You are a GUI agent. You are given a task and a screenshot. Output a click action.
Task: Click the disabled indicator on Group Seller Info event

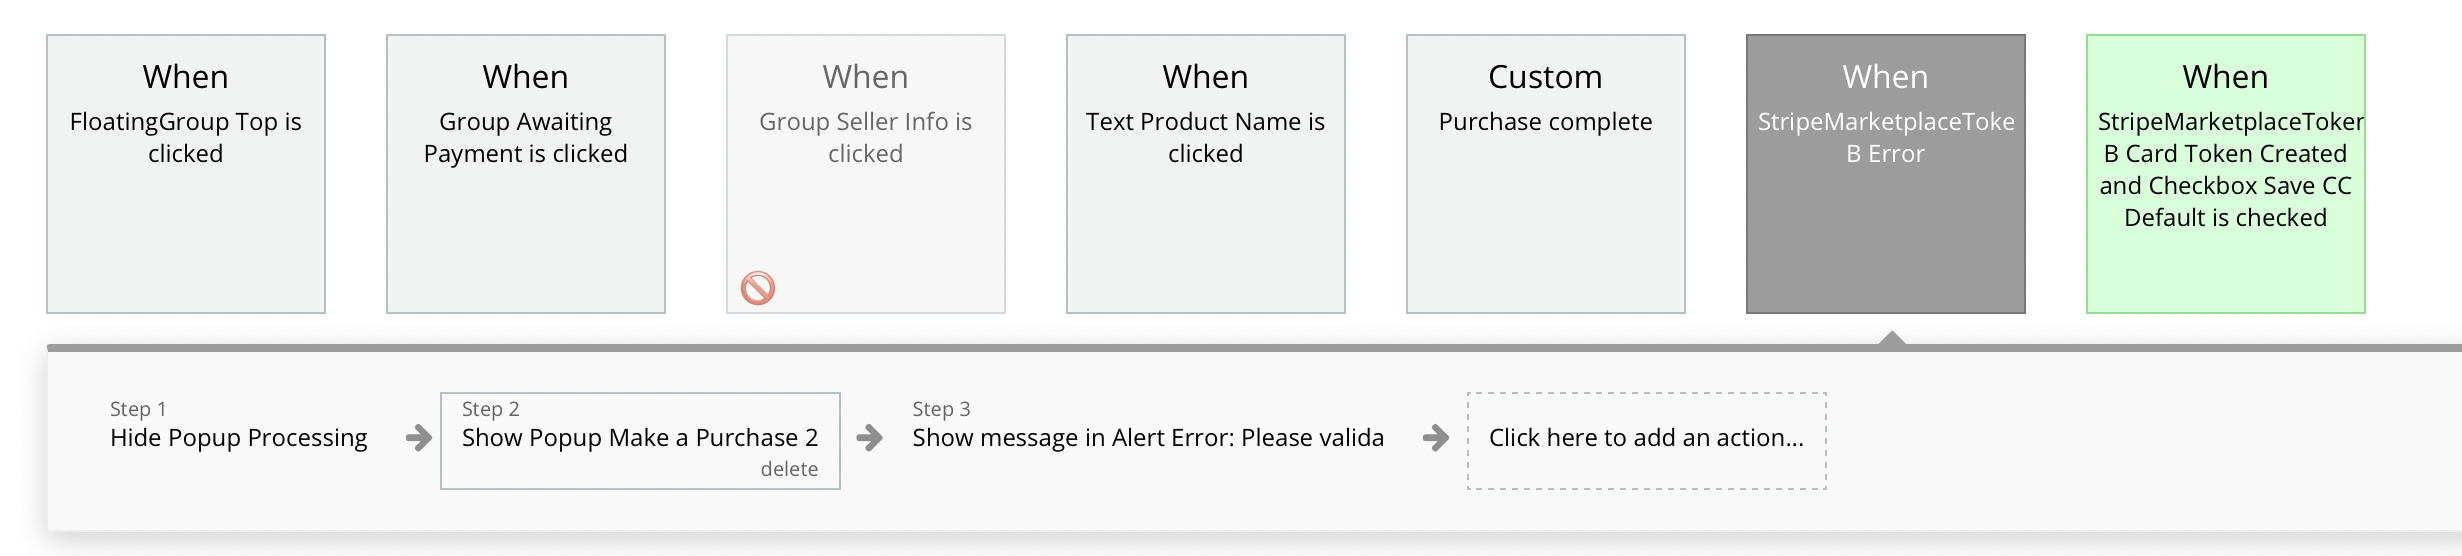[758, 288]
